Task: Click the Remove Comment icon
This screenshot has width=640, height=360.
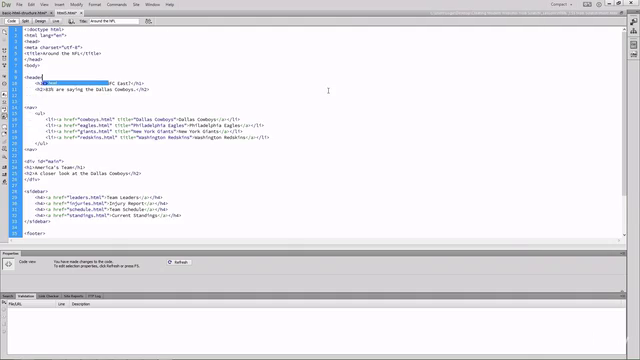Action: [4, 134]
